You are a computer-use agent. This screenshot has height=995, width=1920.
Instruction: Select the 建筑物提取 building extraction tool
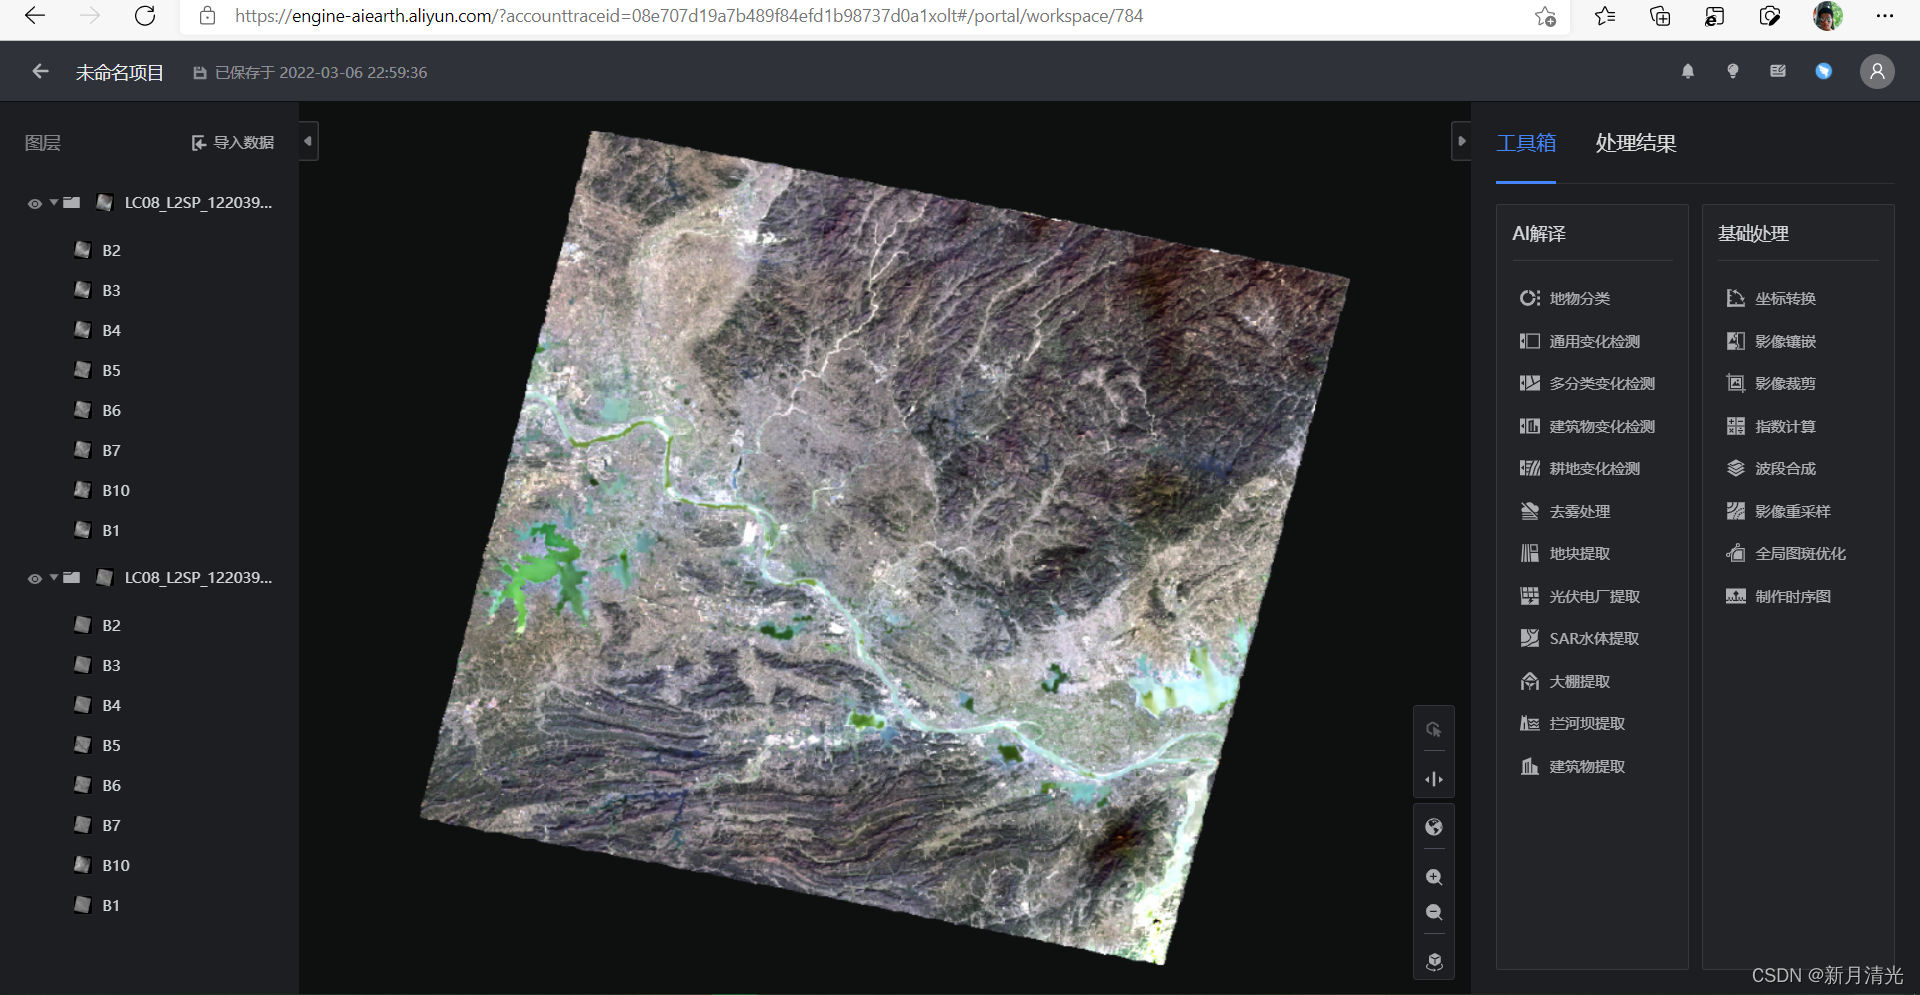click(x=1572, y=766)
